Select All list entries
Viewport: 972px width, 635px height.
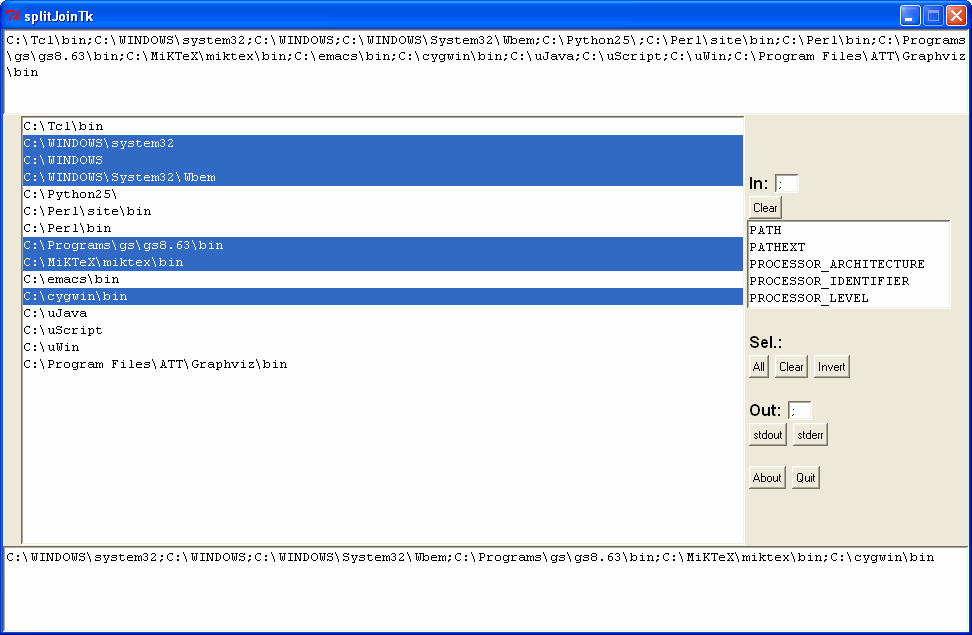(x=759, y=367)
